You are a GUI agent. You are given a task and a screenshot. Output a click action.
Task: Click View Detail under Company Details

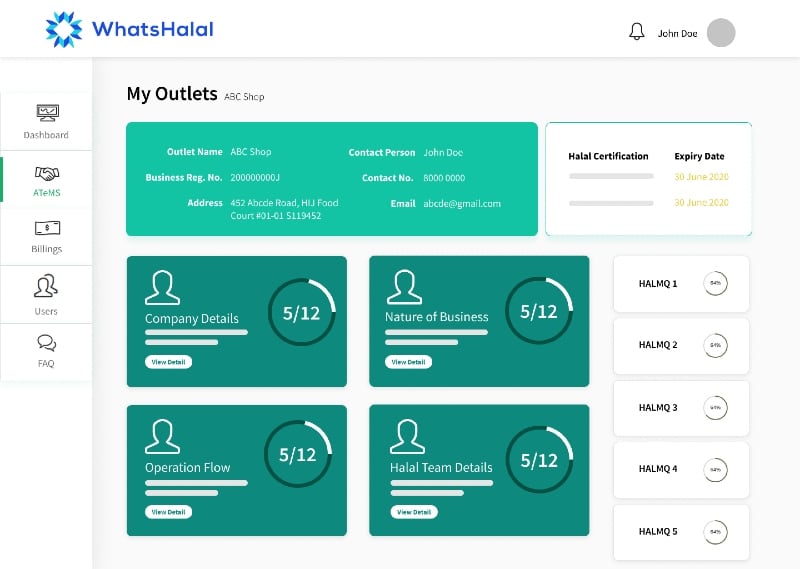tap(168, 362)
